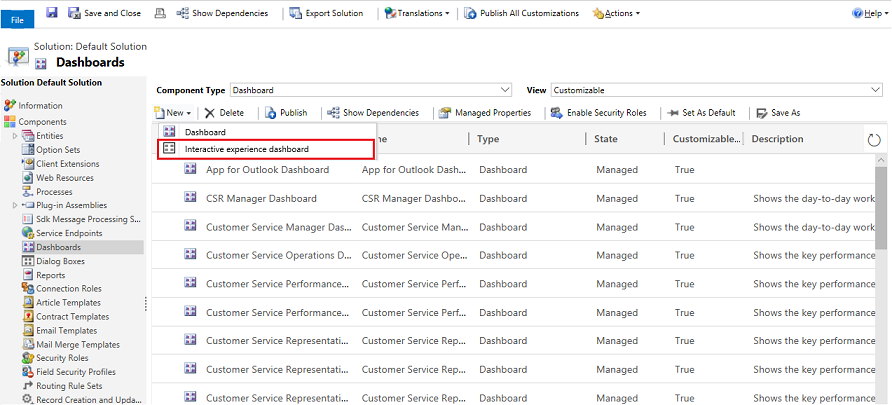
Task: Click the grid refresh icon
Action: 874,140
